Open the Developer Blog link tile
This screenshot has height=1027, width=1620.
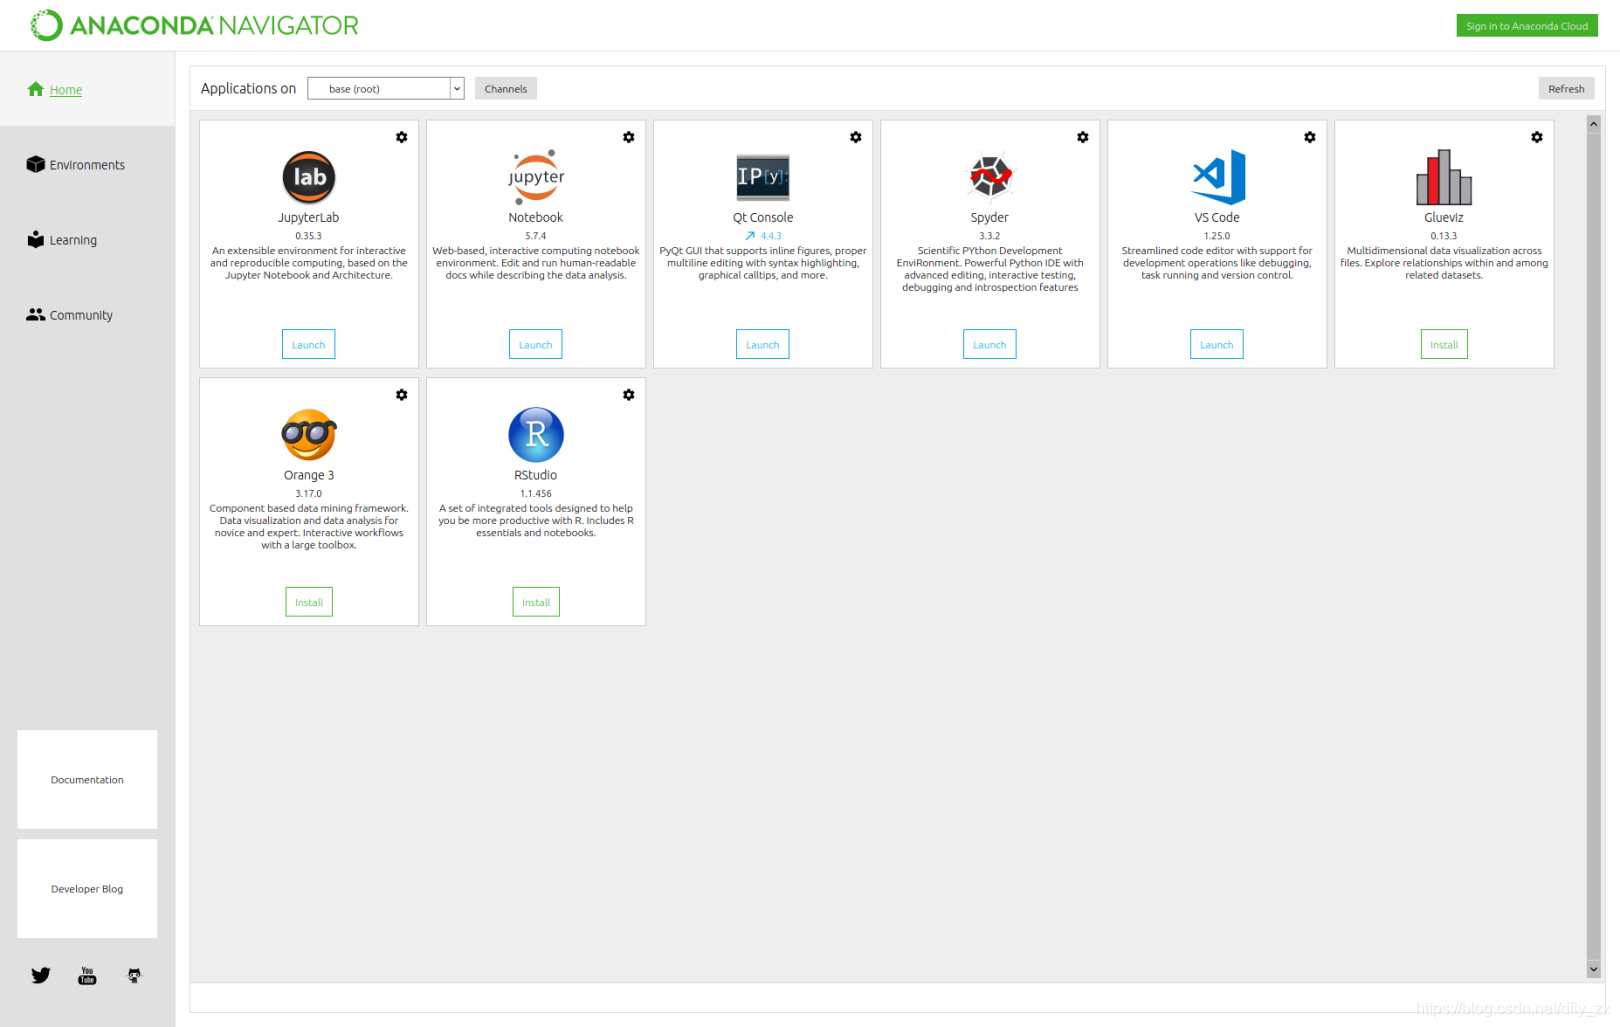pyautogui.click(x=87, y=888)
